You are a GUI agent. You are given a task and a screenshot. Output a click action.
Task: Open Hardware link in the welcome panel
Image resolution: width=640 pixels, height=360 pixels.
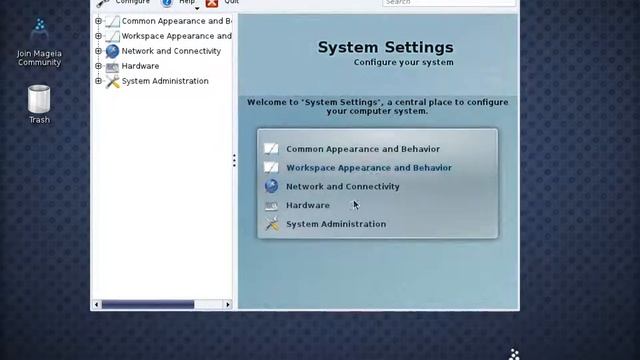click(308, 205)
